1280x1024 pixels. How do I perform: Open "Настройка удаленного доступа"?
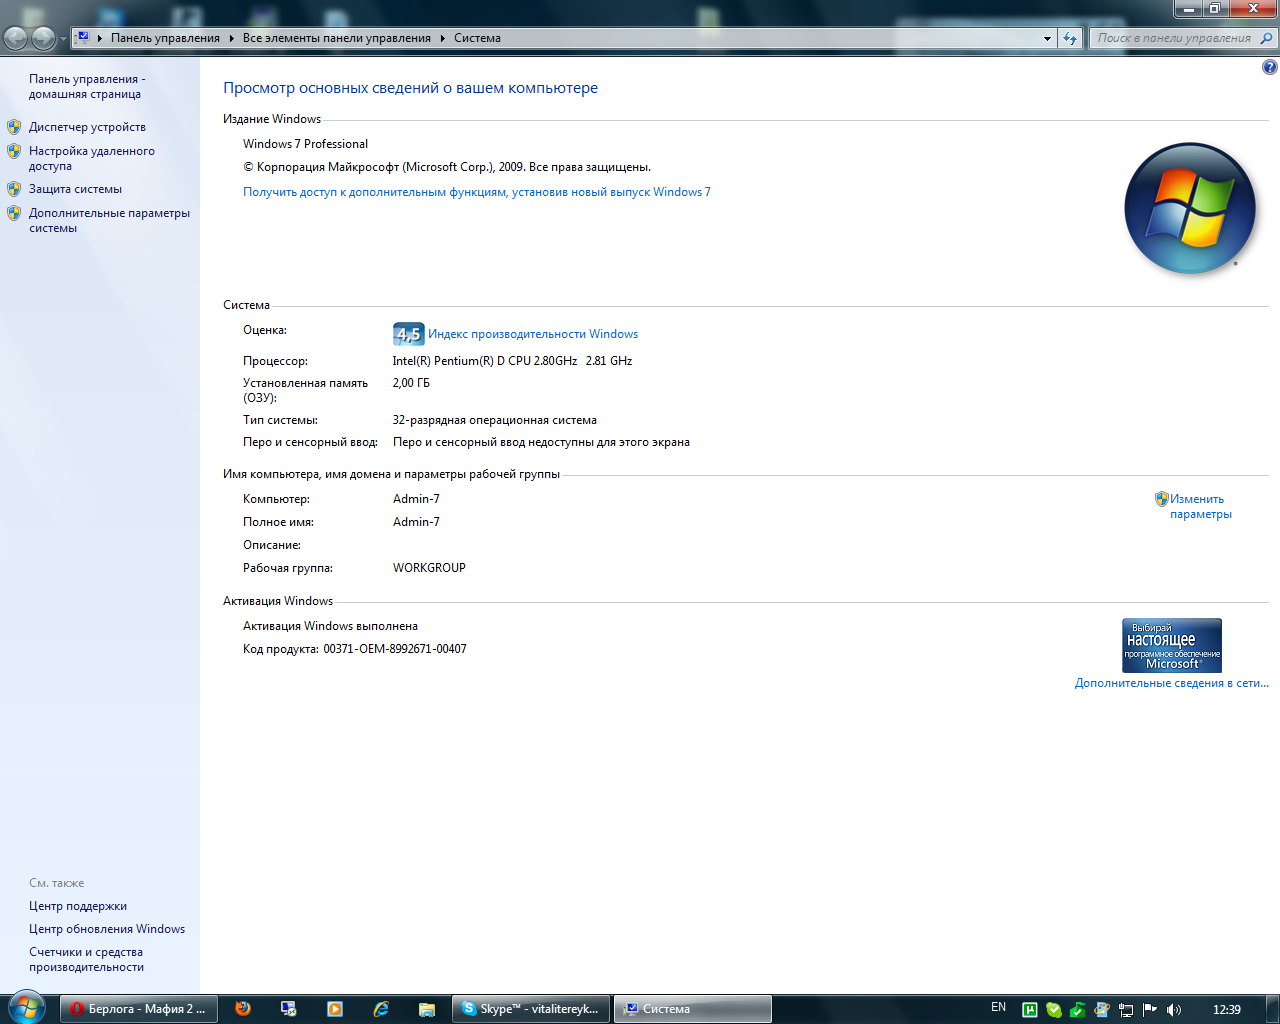pos(92,158)
